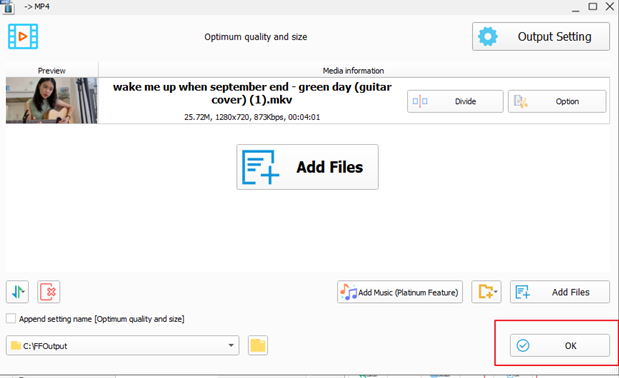Click the bottom Add Files button
Screen dimensions: 619x378
(559, 292)
